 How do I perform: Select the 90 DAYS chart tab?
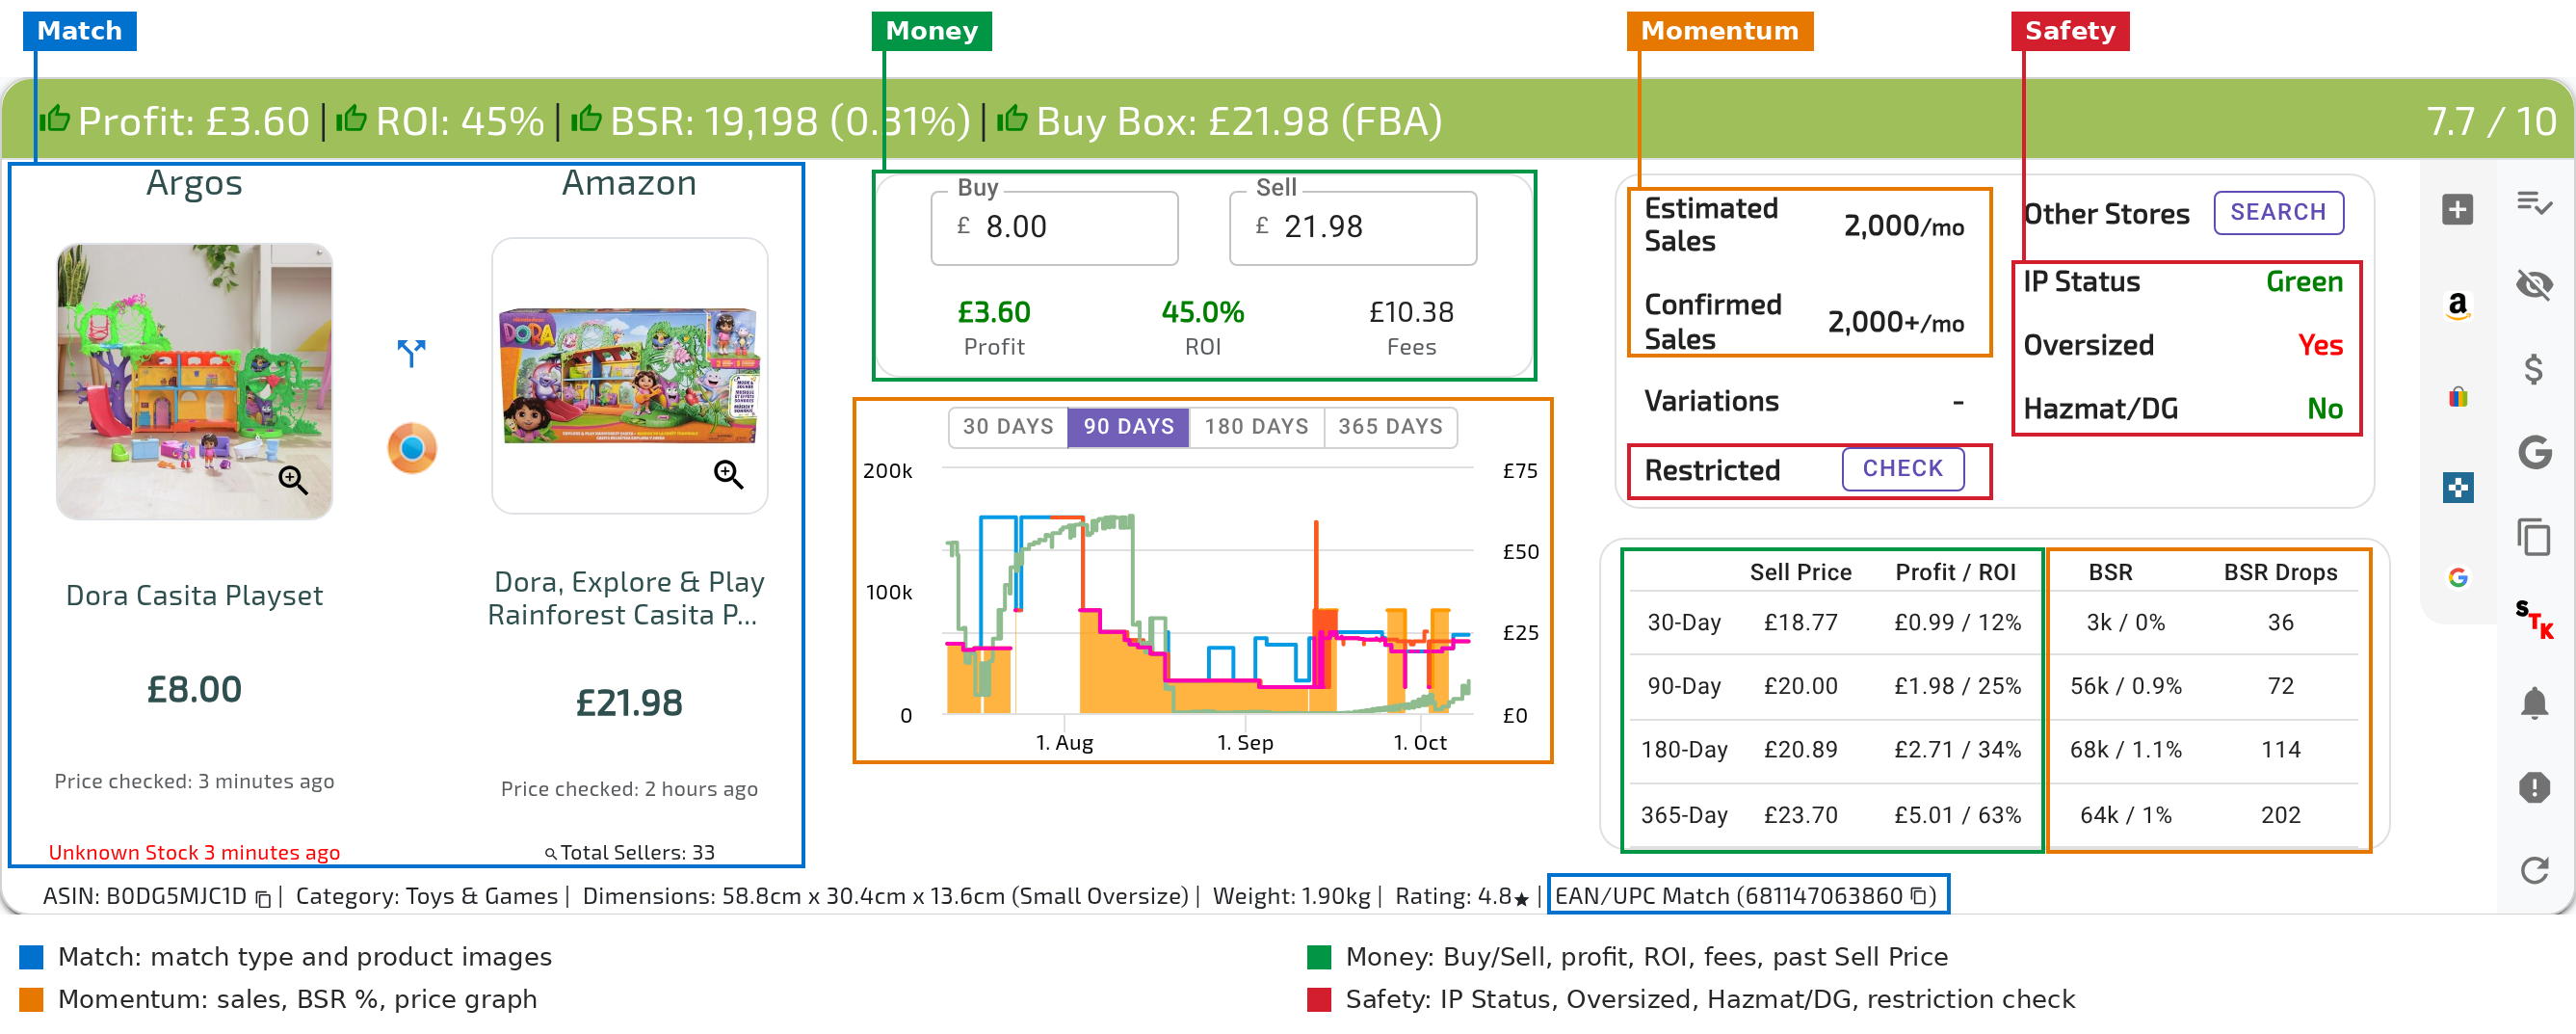1128,427
